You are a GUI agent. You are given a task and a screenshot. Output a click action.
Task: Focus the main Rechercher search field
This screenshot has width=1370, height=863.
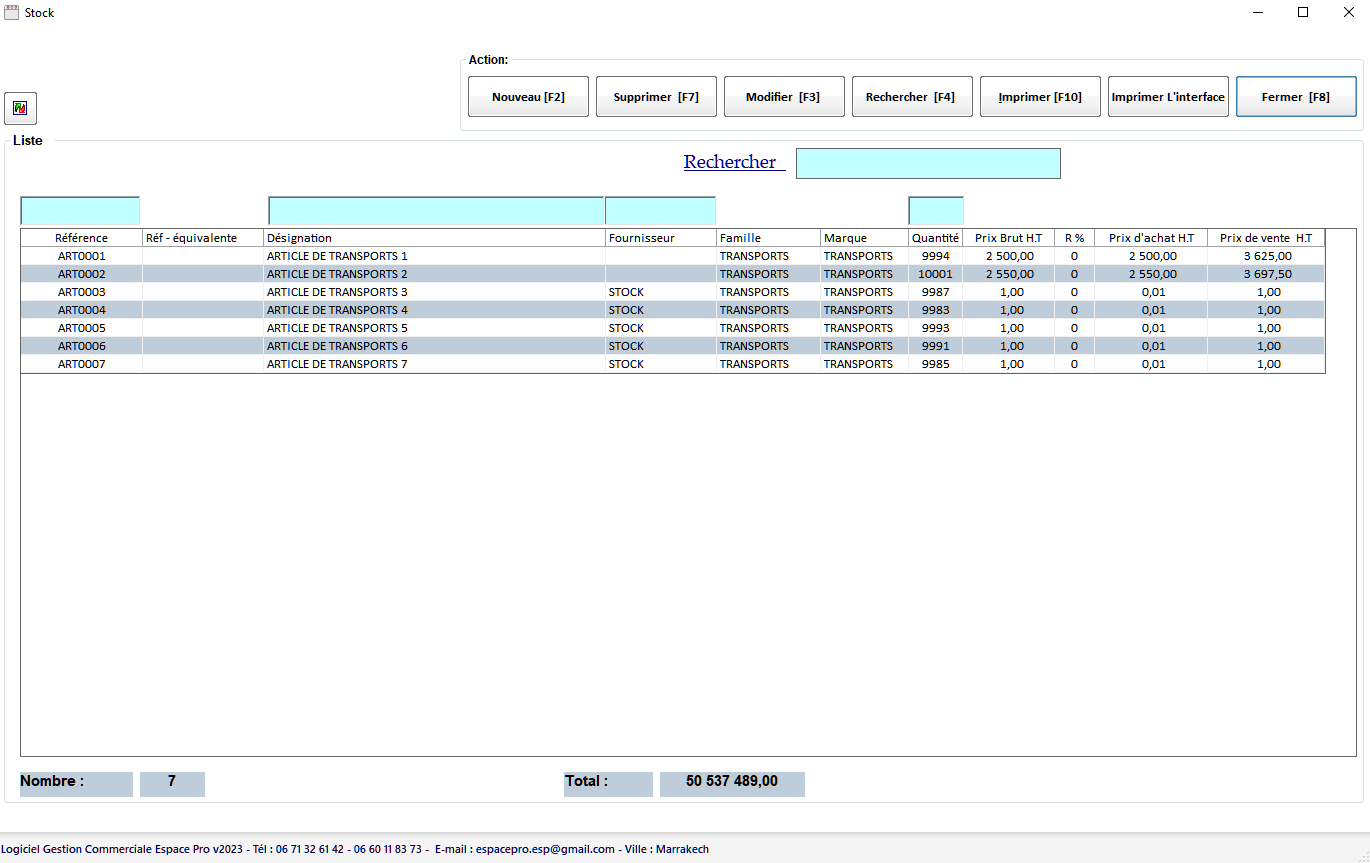(928, 164)
